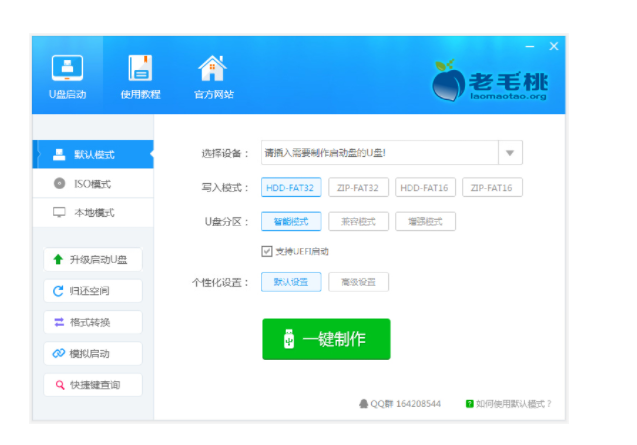637x445 pixels.
Task: Click the green 一键制作 button
Action: [x=326, y=339]
